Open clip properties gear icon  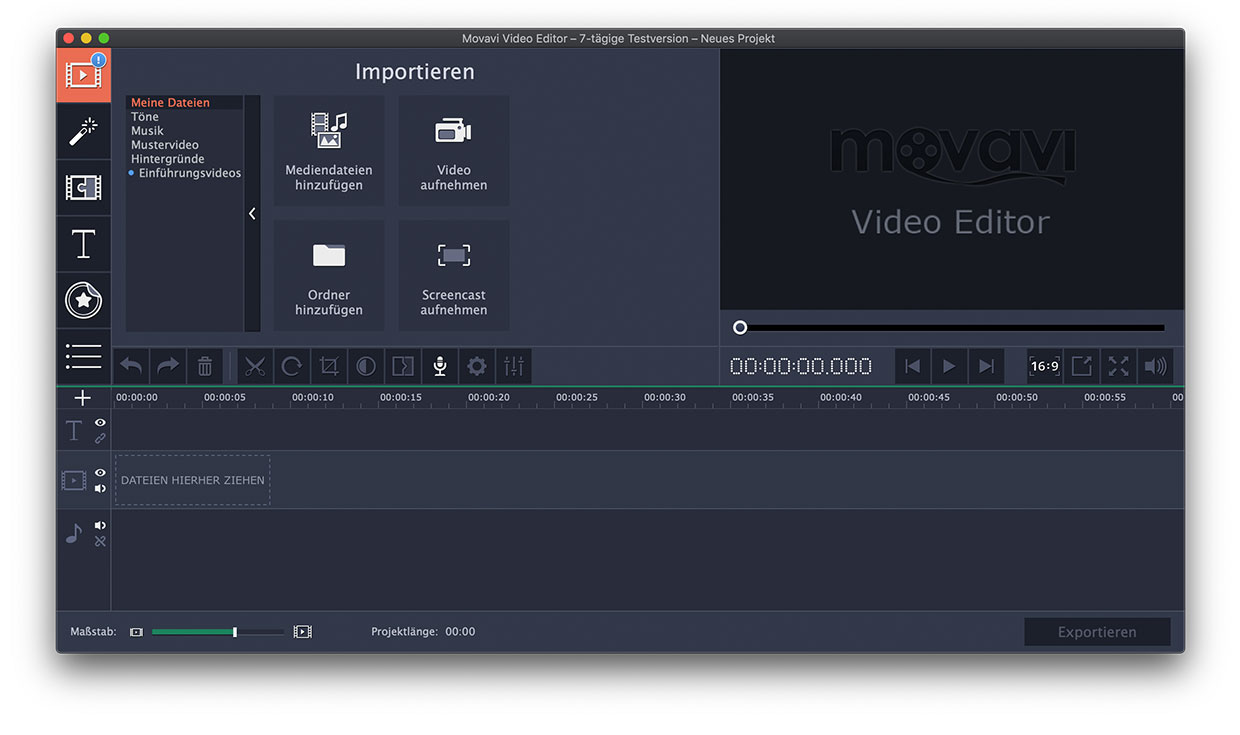(x=477, y=366)
